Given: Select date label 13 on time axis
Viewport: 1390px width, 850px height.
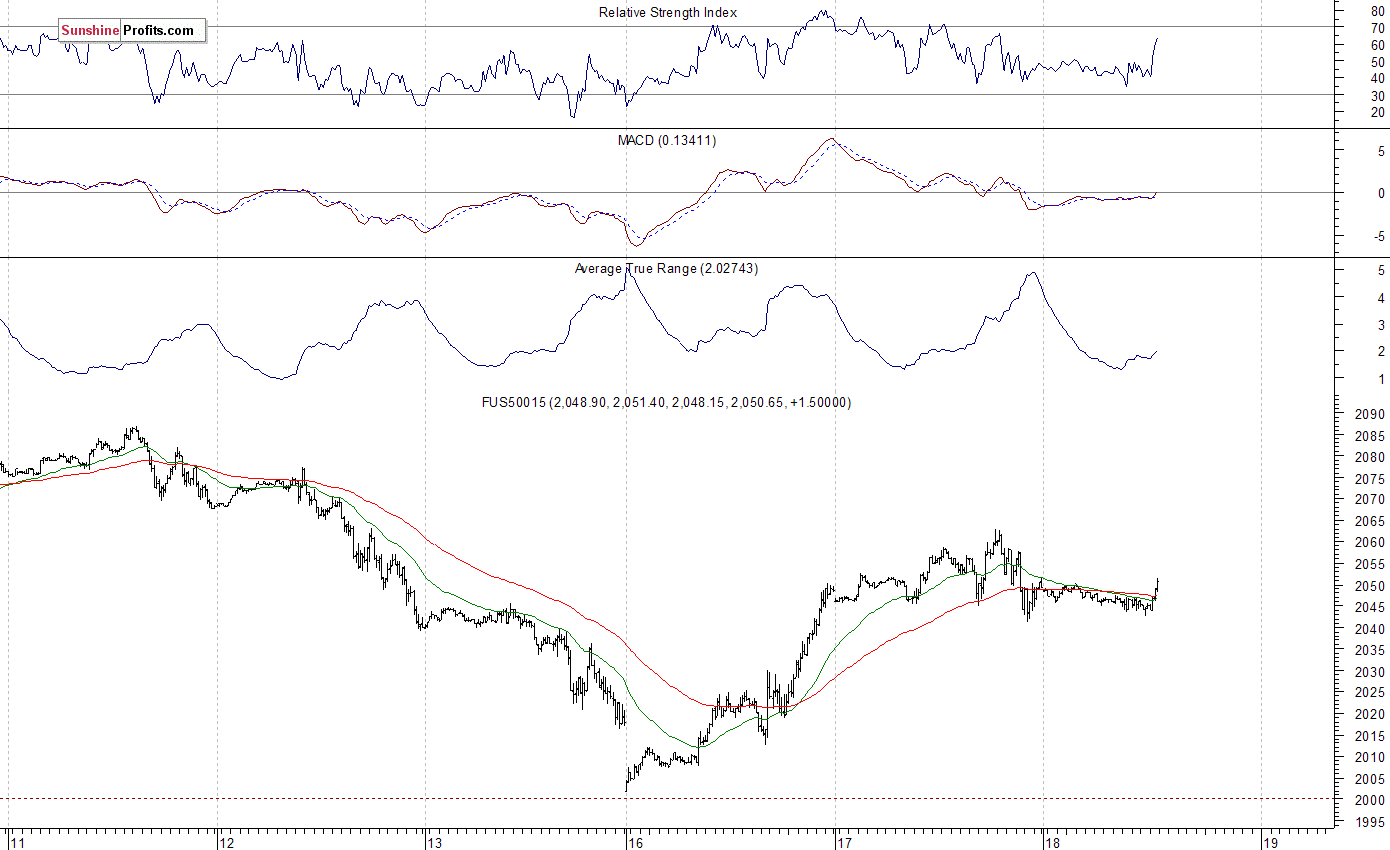Looking at the screenshot, I should point(433,842).
